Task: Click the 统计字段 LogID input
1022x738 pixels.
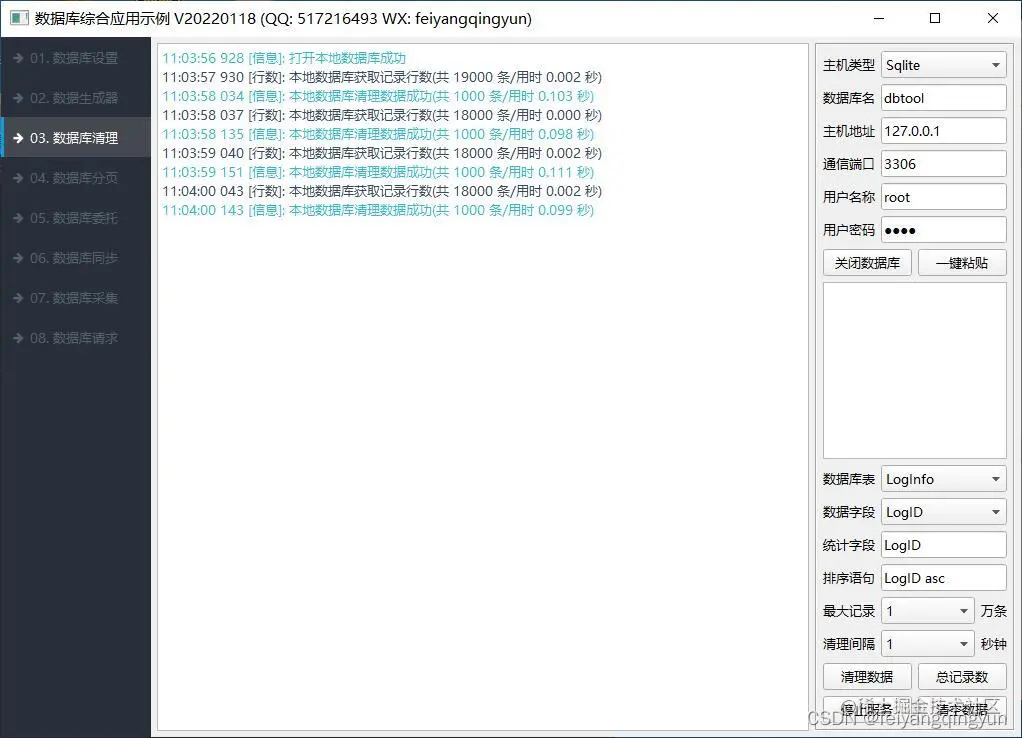Action: coord(944,545)
